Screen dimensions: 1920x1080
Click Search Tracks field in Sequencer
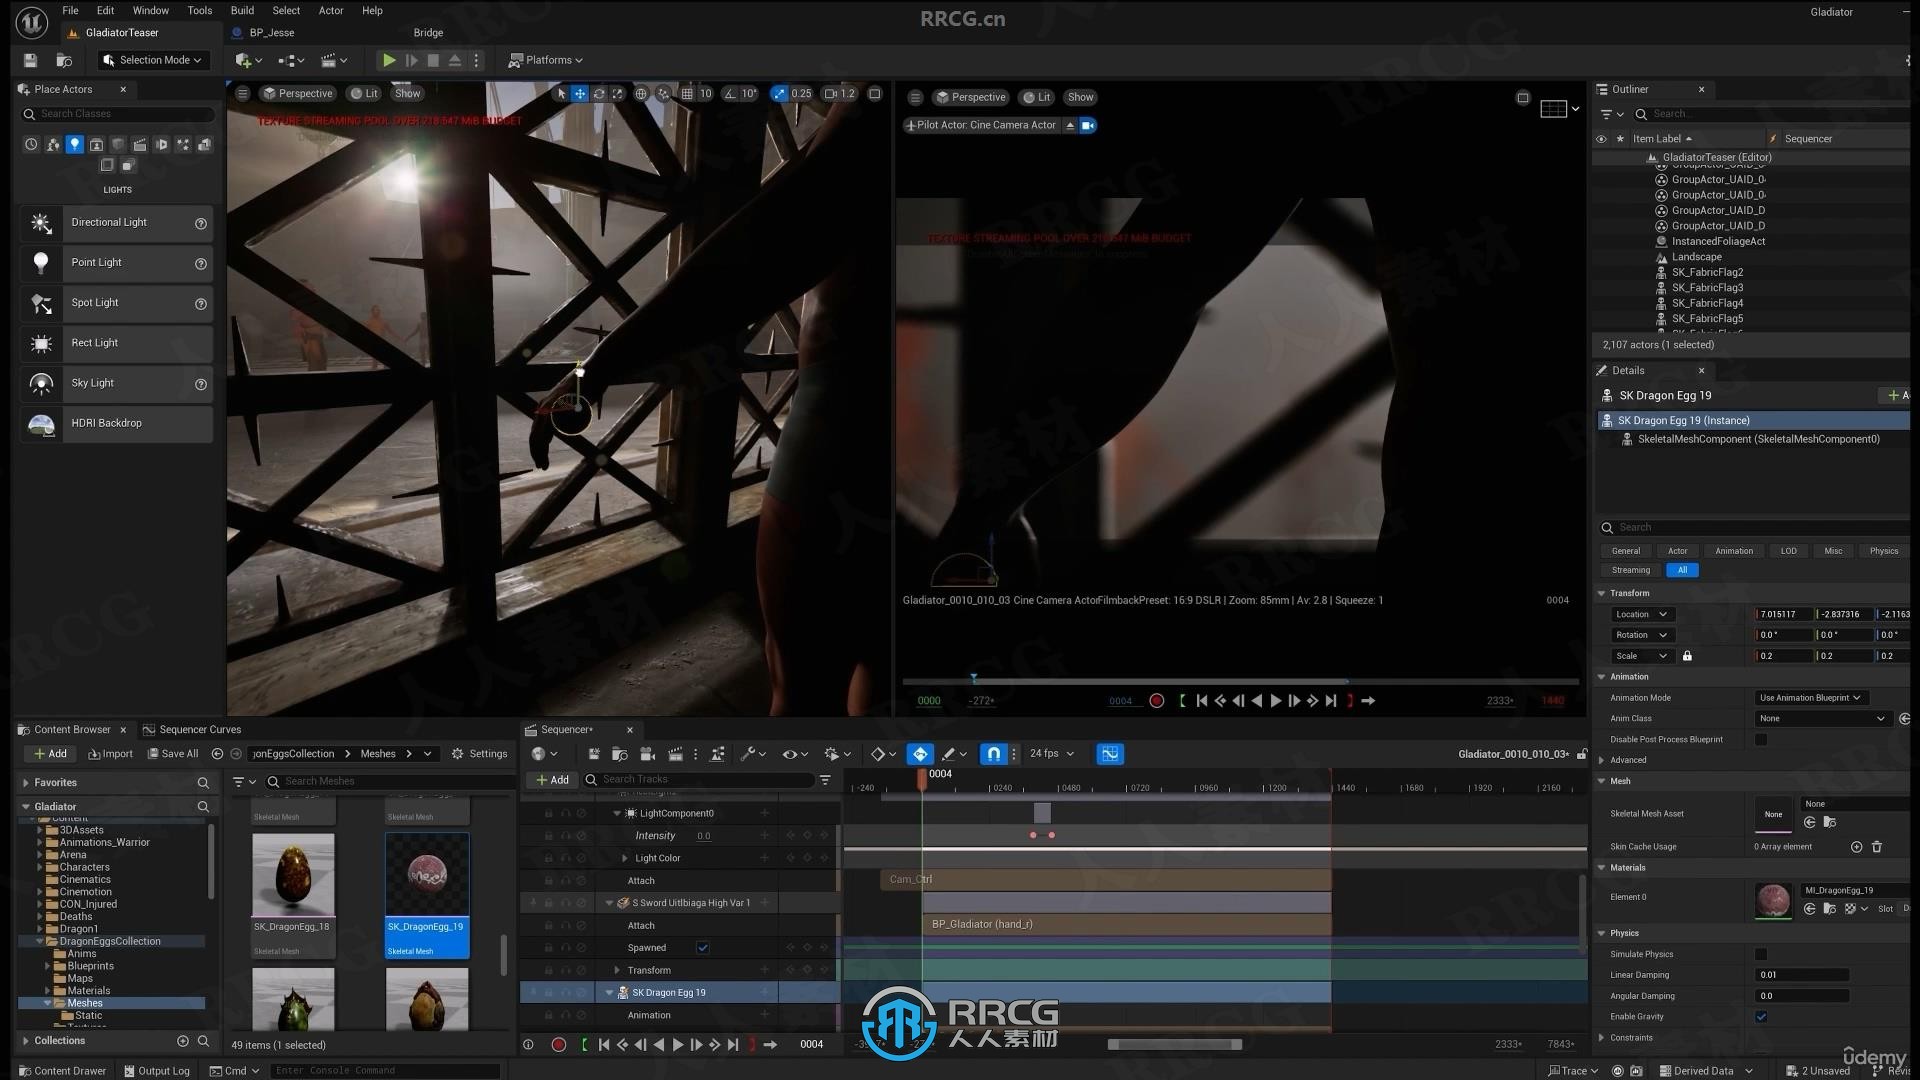(698, 780)
